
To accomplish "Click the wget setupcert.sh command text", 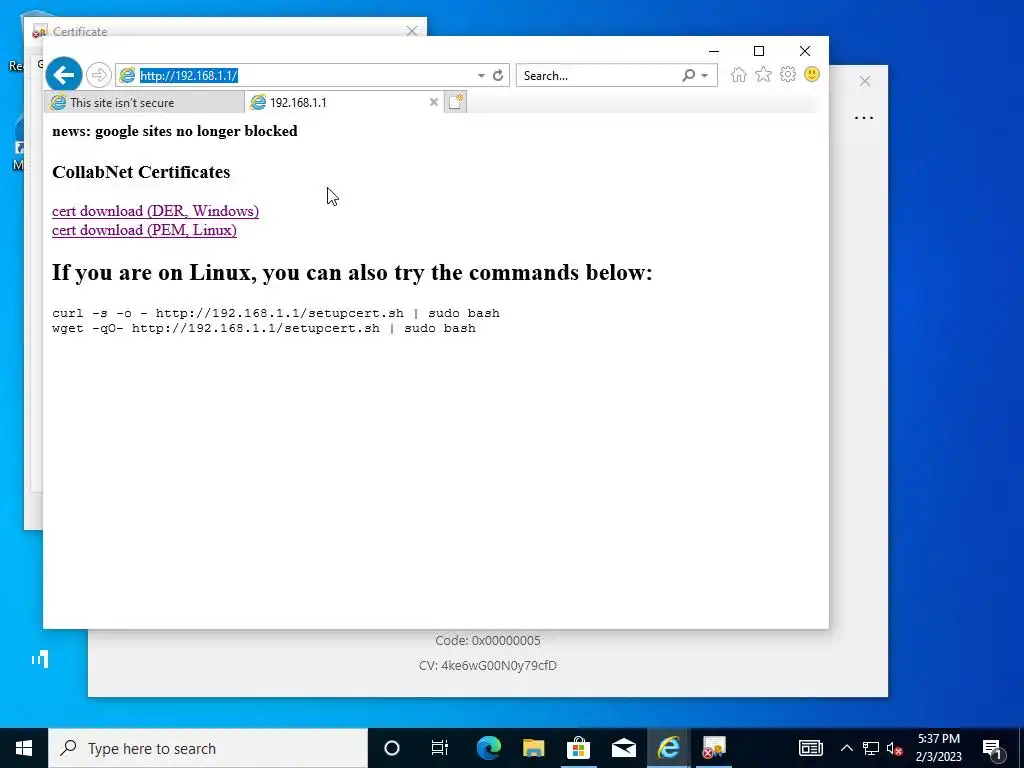I will 264,328.
